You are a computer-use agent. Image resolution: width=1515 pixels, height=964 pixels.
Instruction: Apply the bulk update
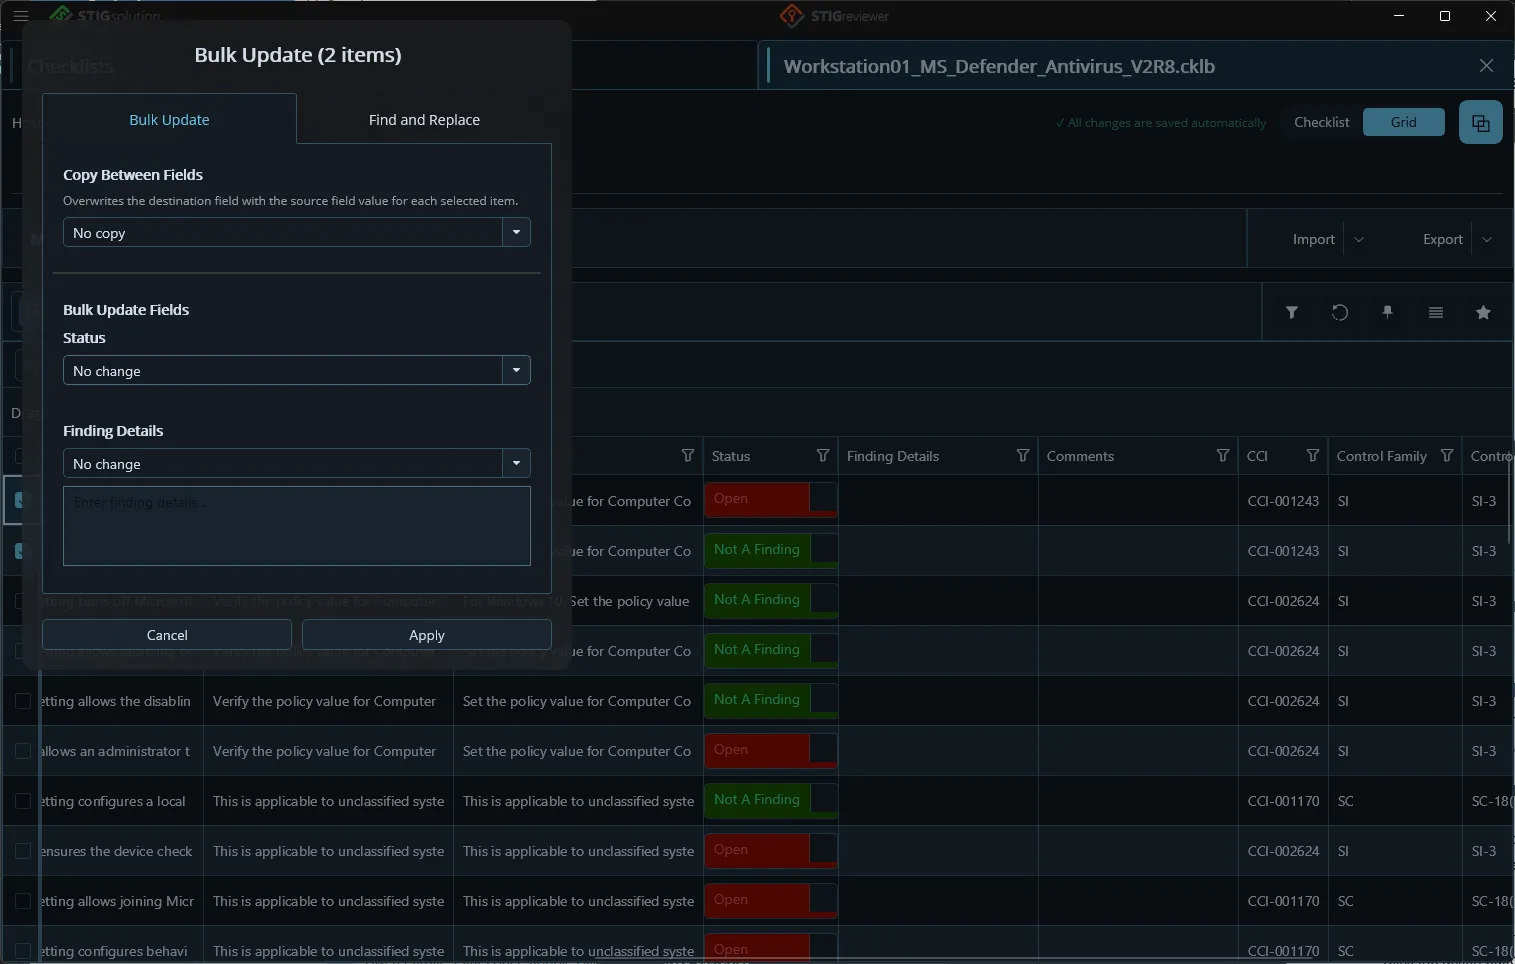[427, 635]
